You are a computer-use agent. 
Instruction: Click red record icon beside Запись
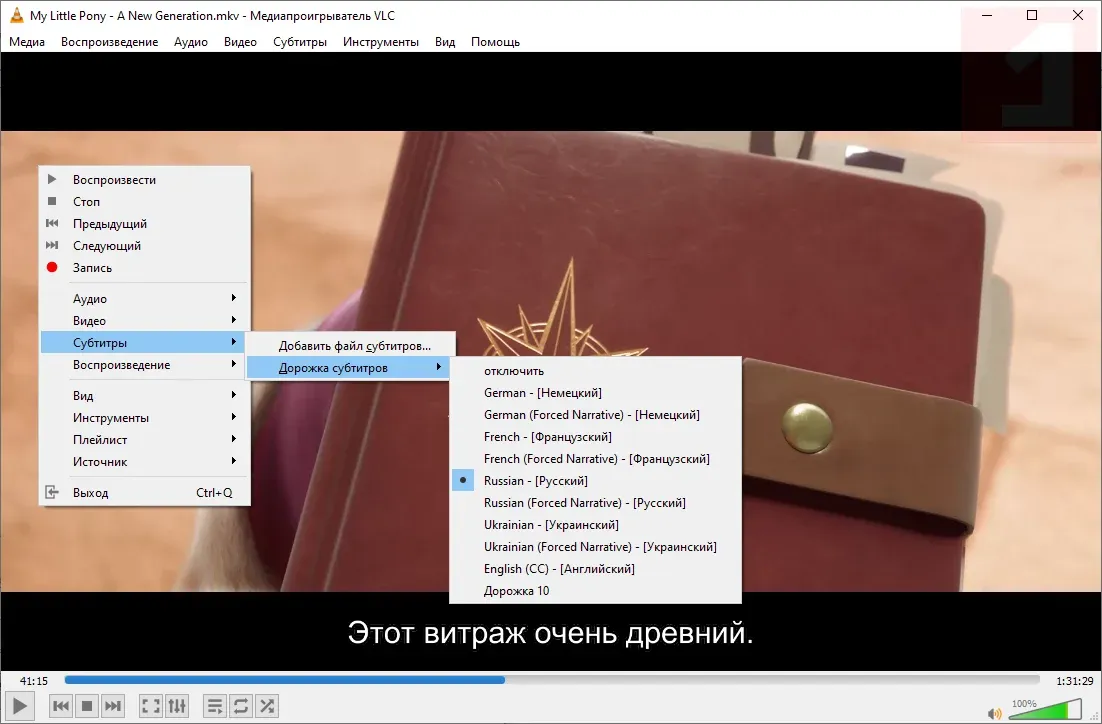tap(52, 267)
